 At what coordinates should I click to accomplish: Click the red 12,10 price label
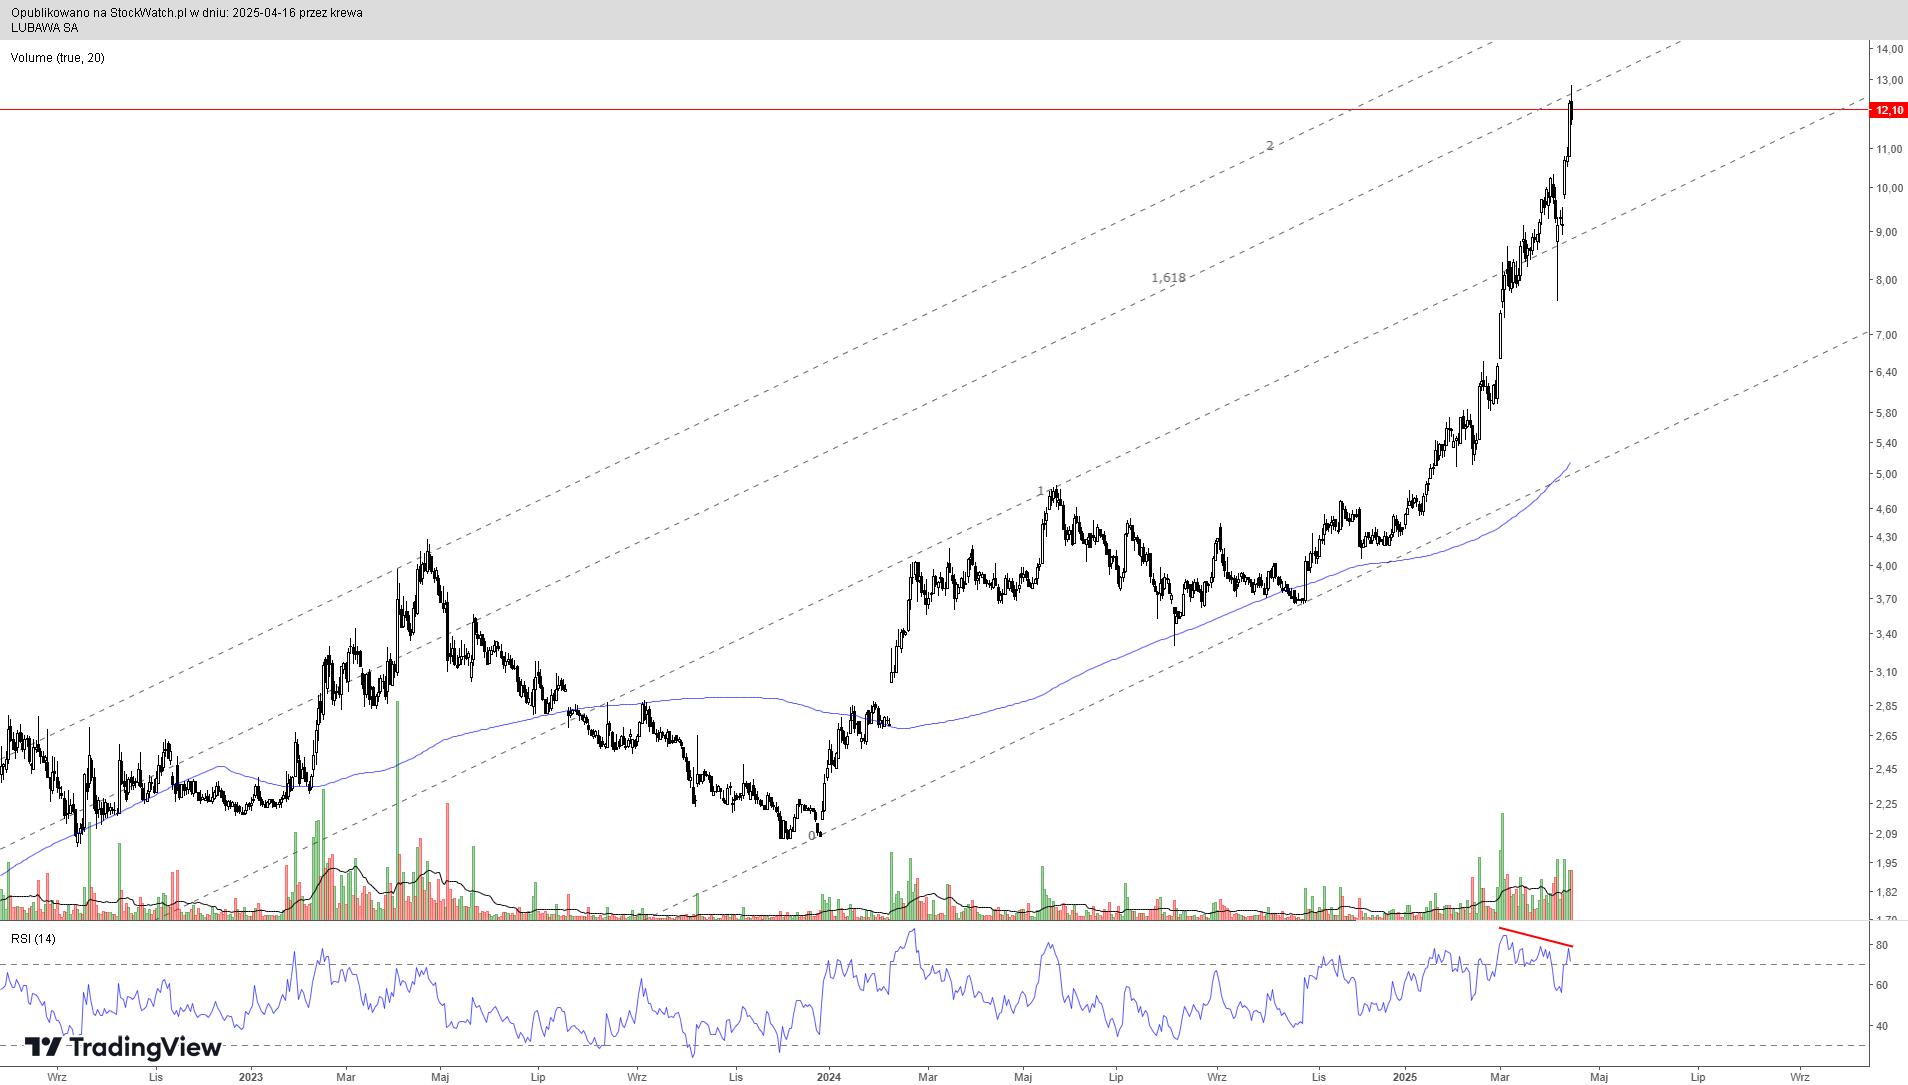1889,110
